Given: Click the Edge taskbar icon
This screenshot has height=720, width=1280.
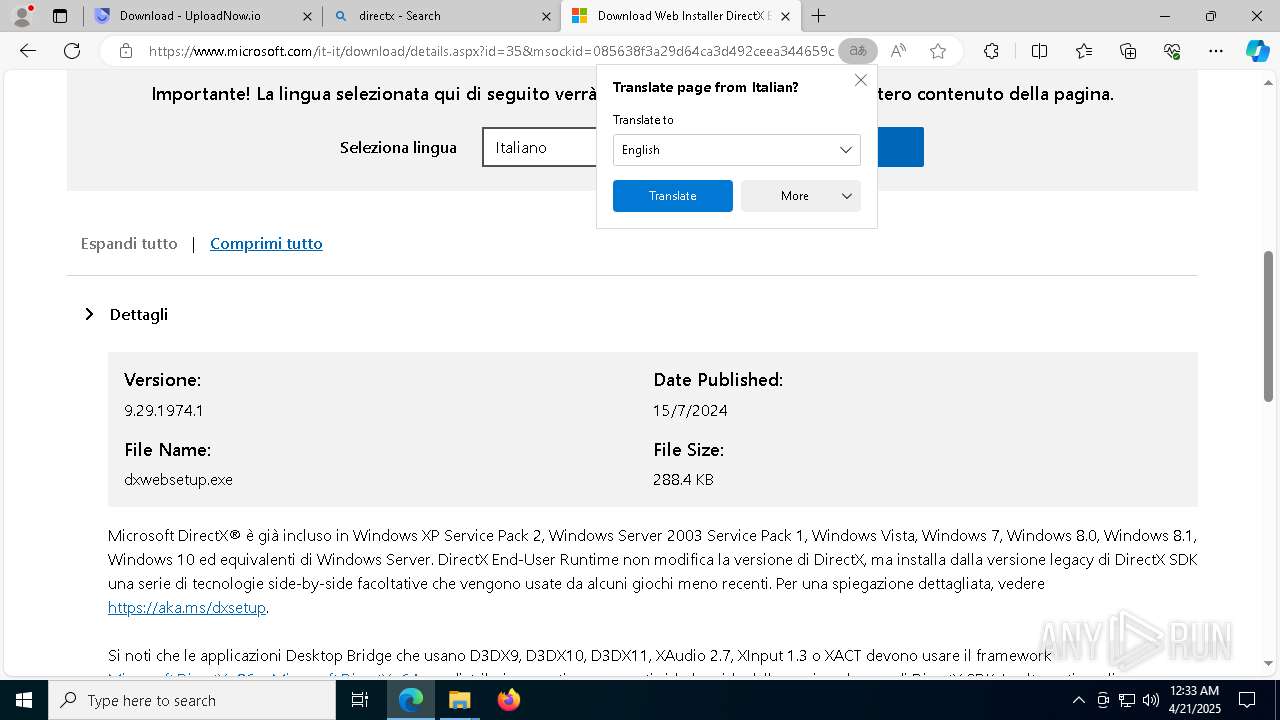Looking at the screenshot, I should point(411,700).
